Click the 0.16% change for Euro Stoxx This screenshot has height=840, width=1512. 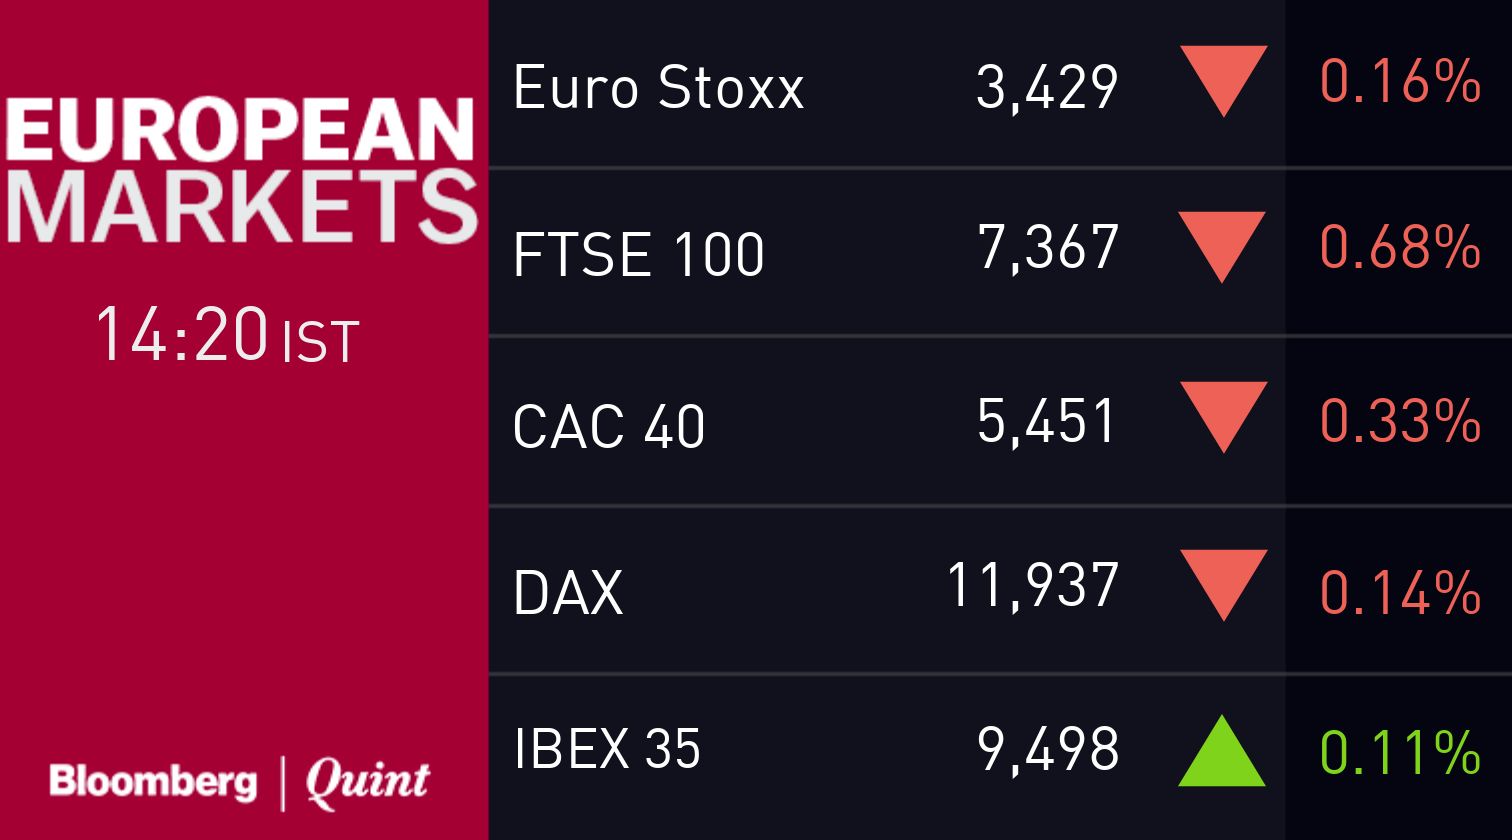[1400, 81]
